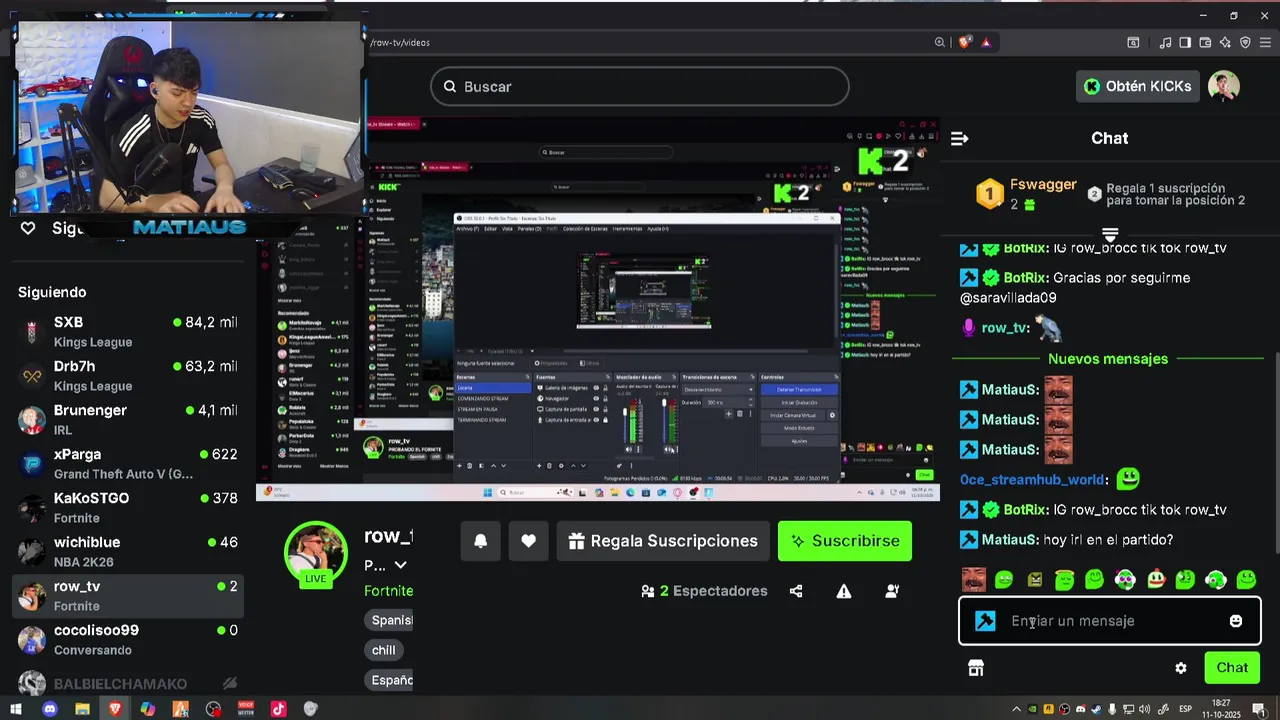Viewport: 1280px width, 720px height.
Task: Click the share stream icon
Action: pos(796,591)
